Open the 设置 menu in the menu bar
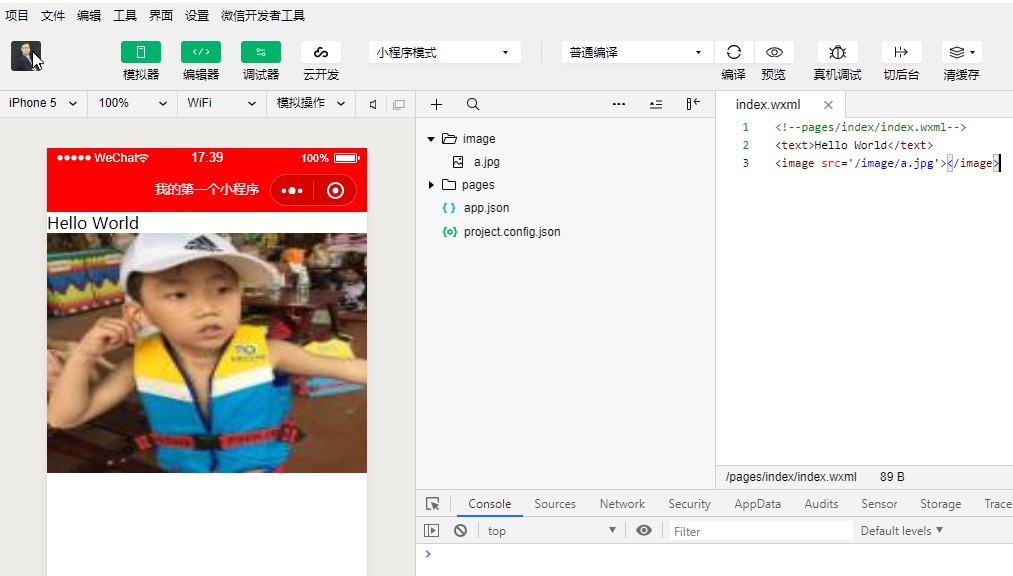The height and width of the screenshot is (576, 1013). (x=197, y=16)
